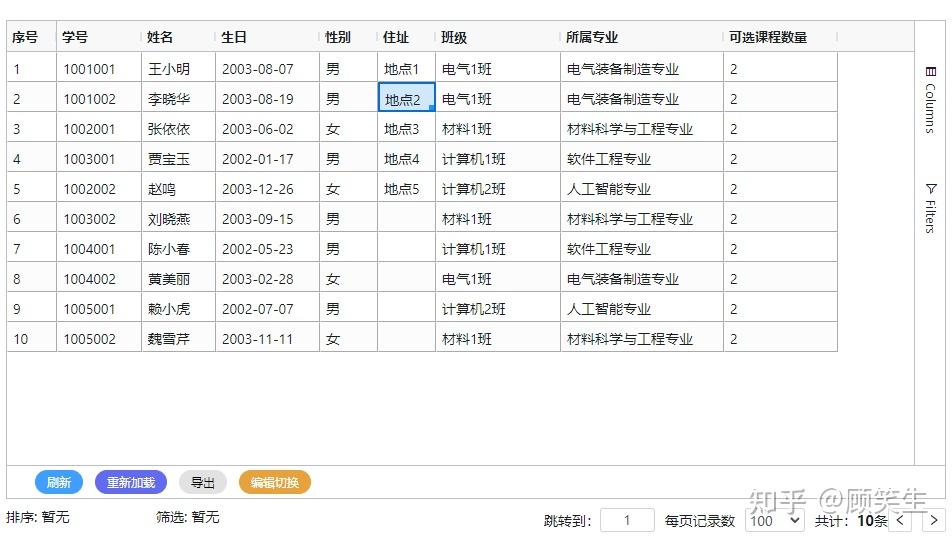Viewport: 952px width, 540px height.
Task: Select the cell 赵鸣
Action: (178, 188)
